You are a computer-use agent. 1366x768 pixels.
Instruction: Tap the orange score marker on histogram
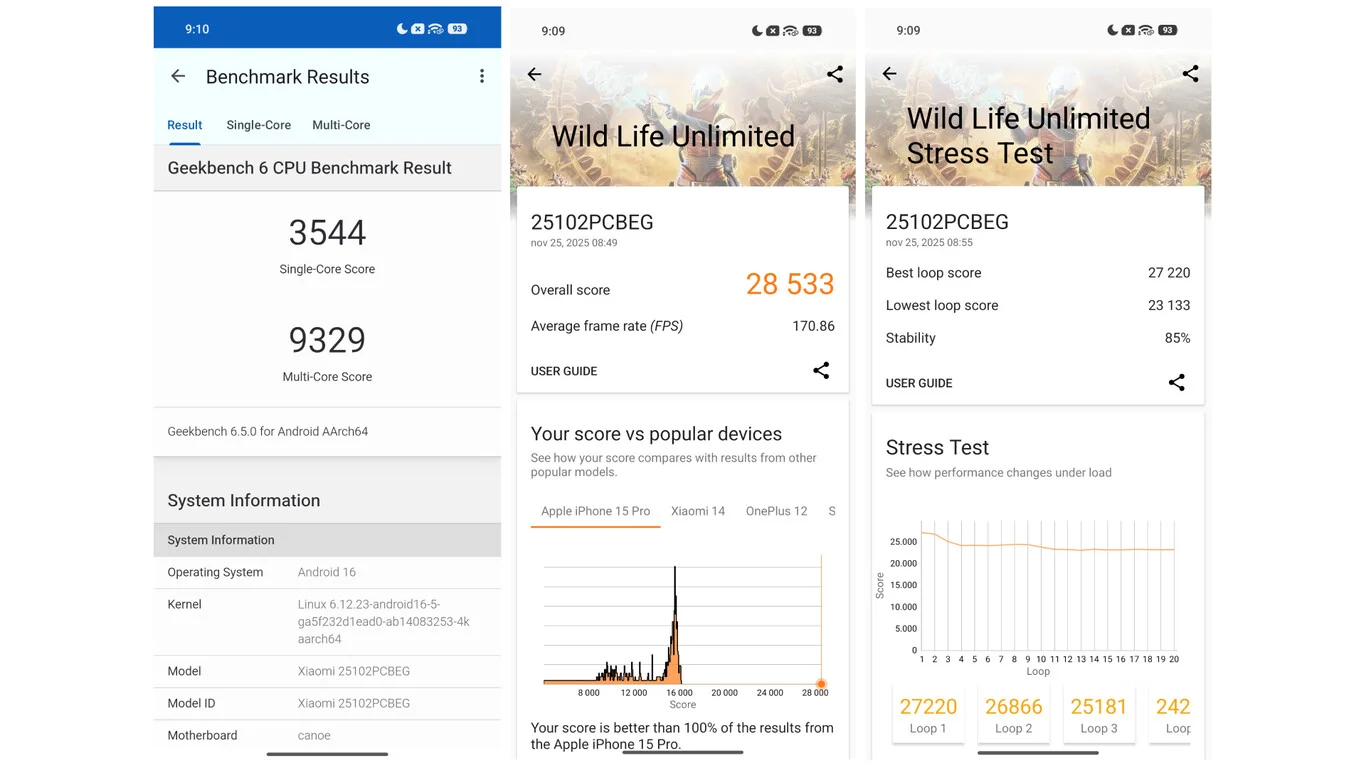tap(821, 683)
